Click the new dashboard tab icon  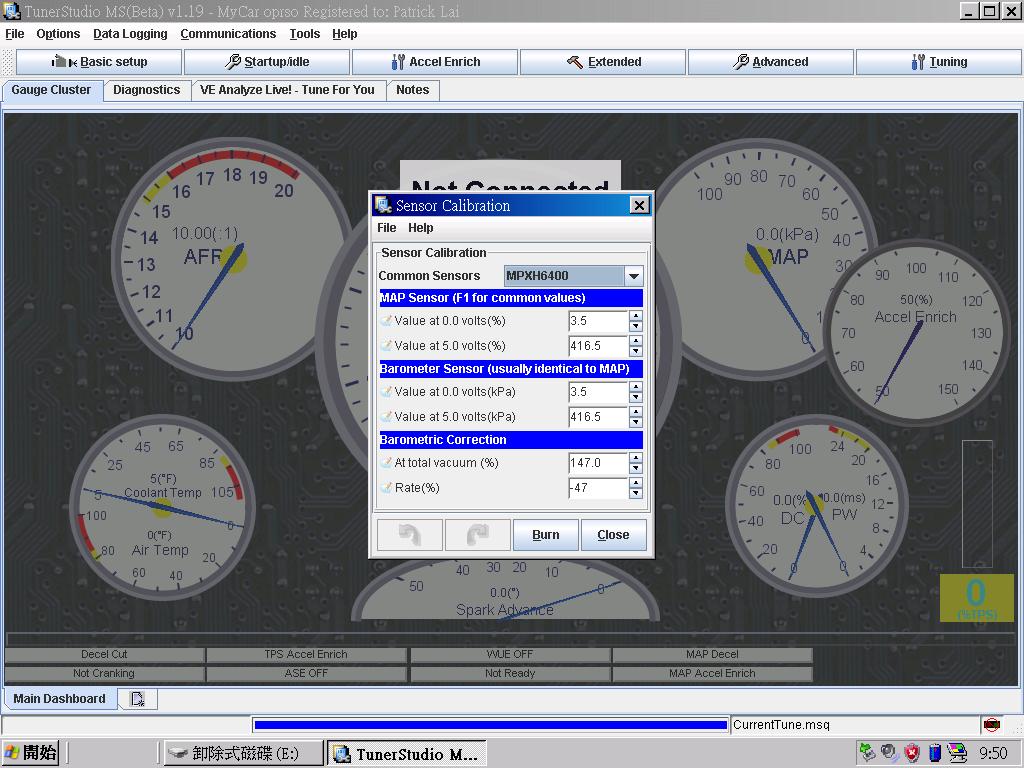click(x=137, y=699)
